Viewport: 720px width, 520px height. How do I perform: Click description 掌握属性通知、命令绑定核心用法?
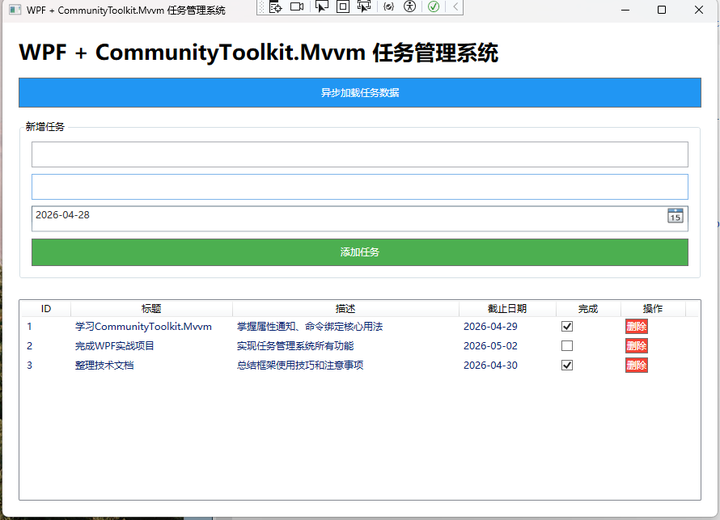coord(309,327)
